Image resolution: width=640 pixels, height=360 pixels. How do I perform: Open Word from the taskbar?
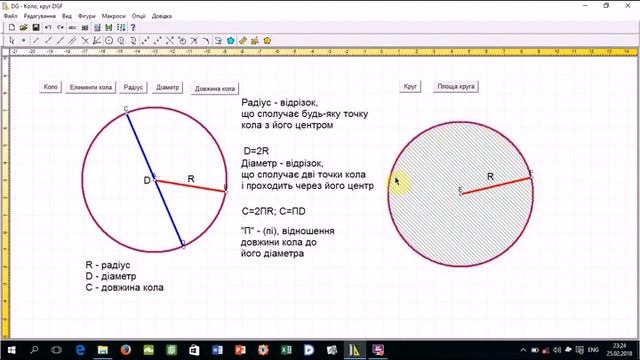click(x=217, y=350)
